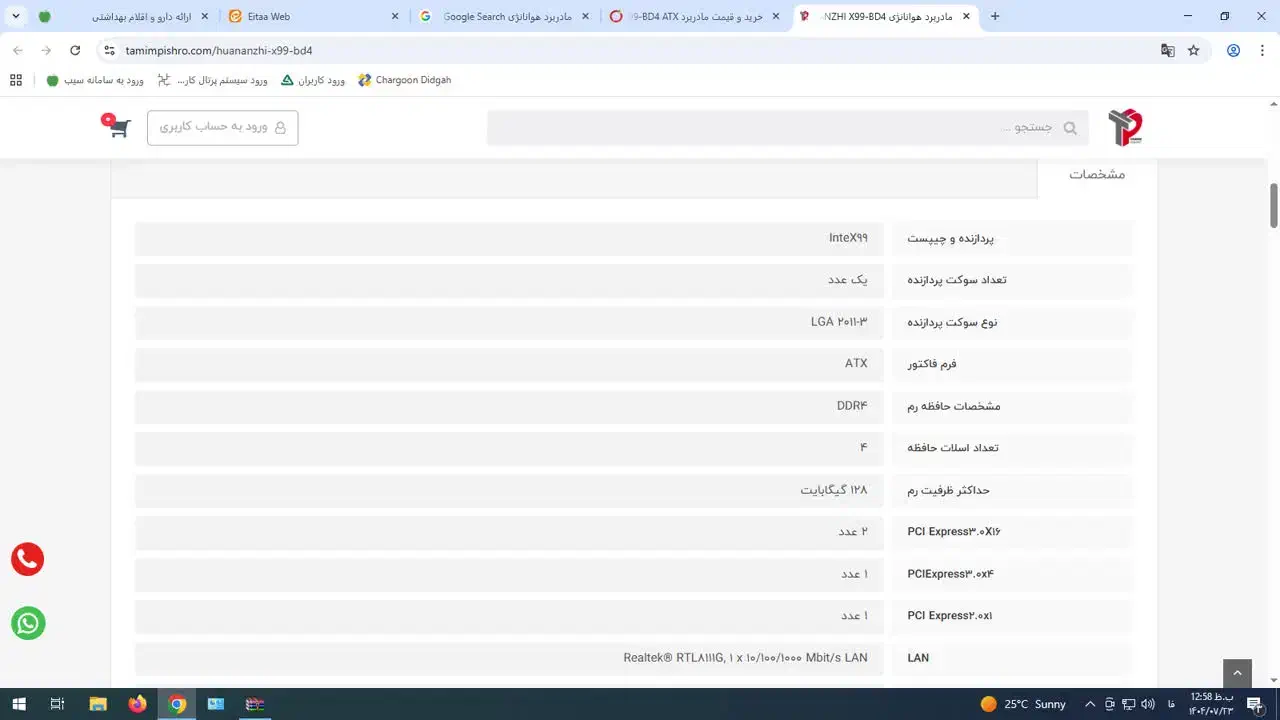
Task: Click the taskbar clock and date
Action: tap(1212, 704)
